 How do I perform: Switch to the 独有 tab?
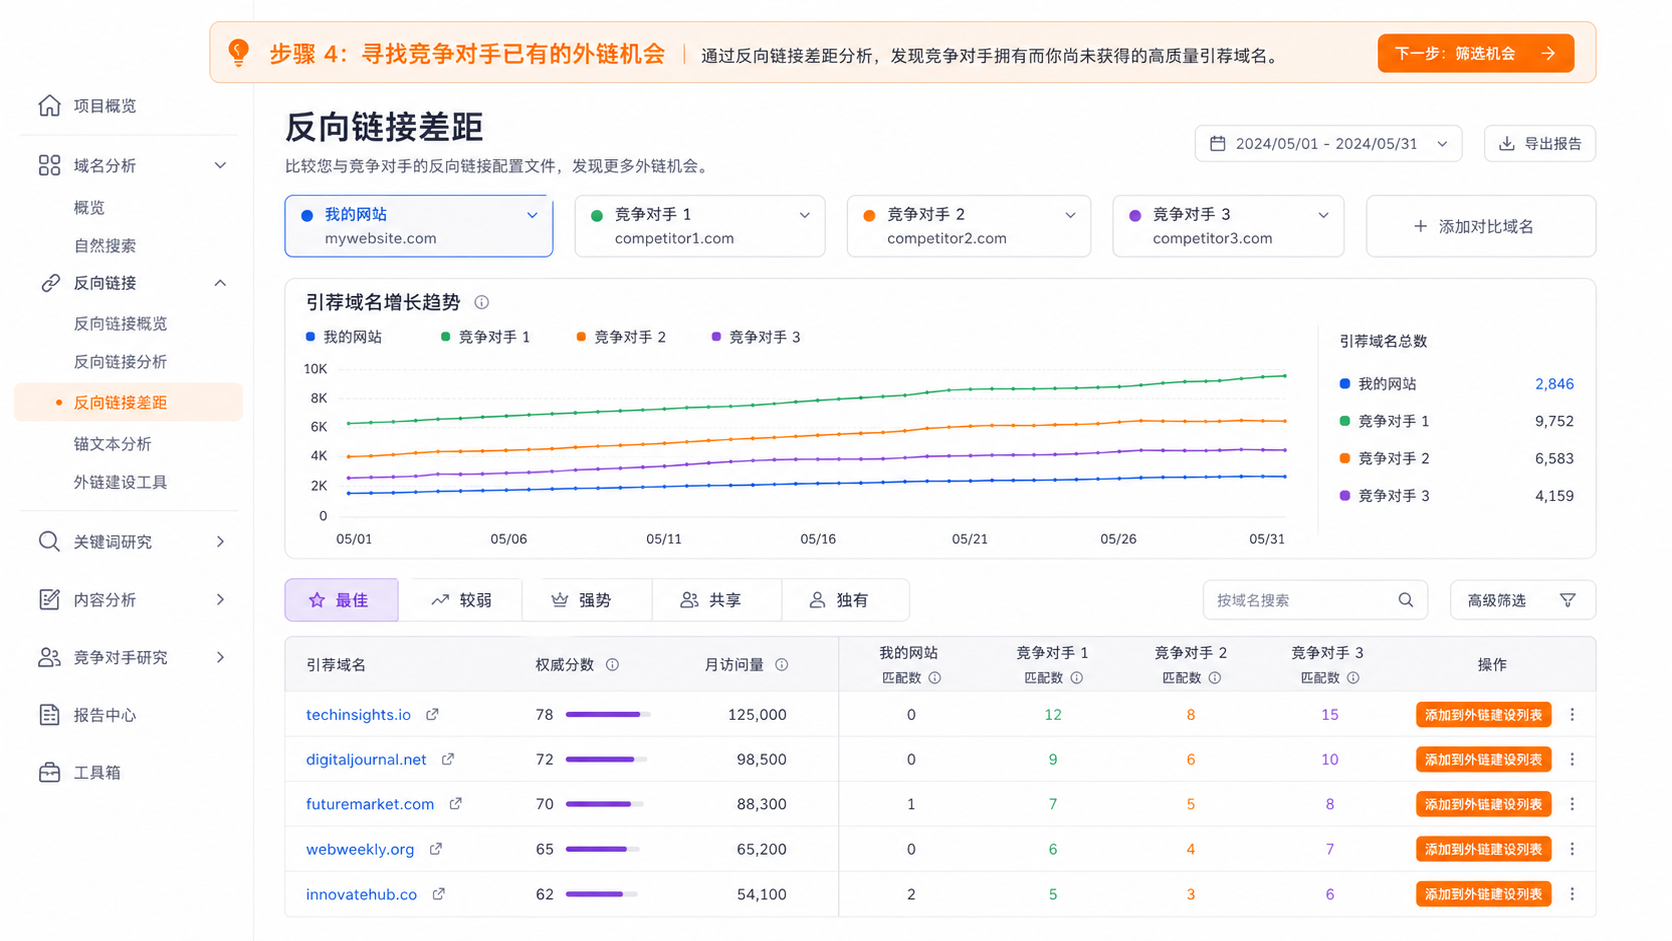coord(845,600)
